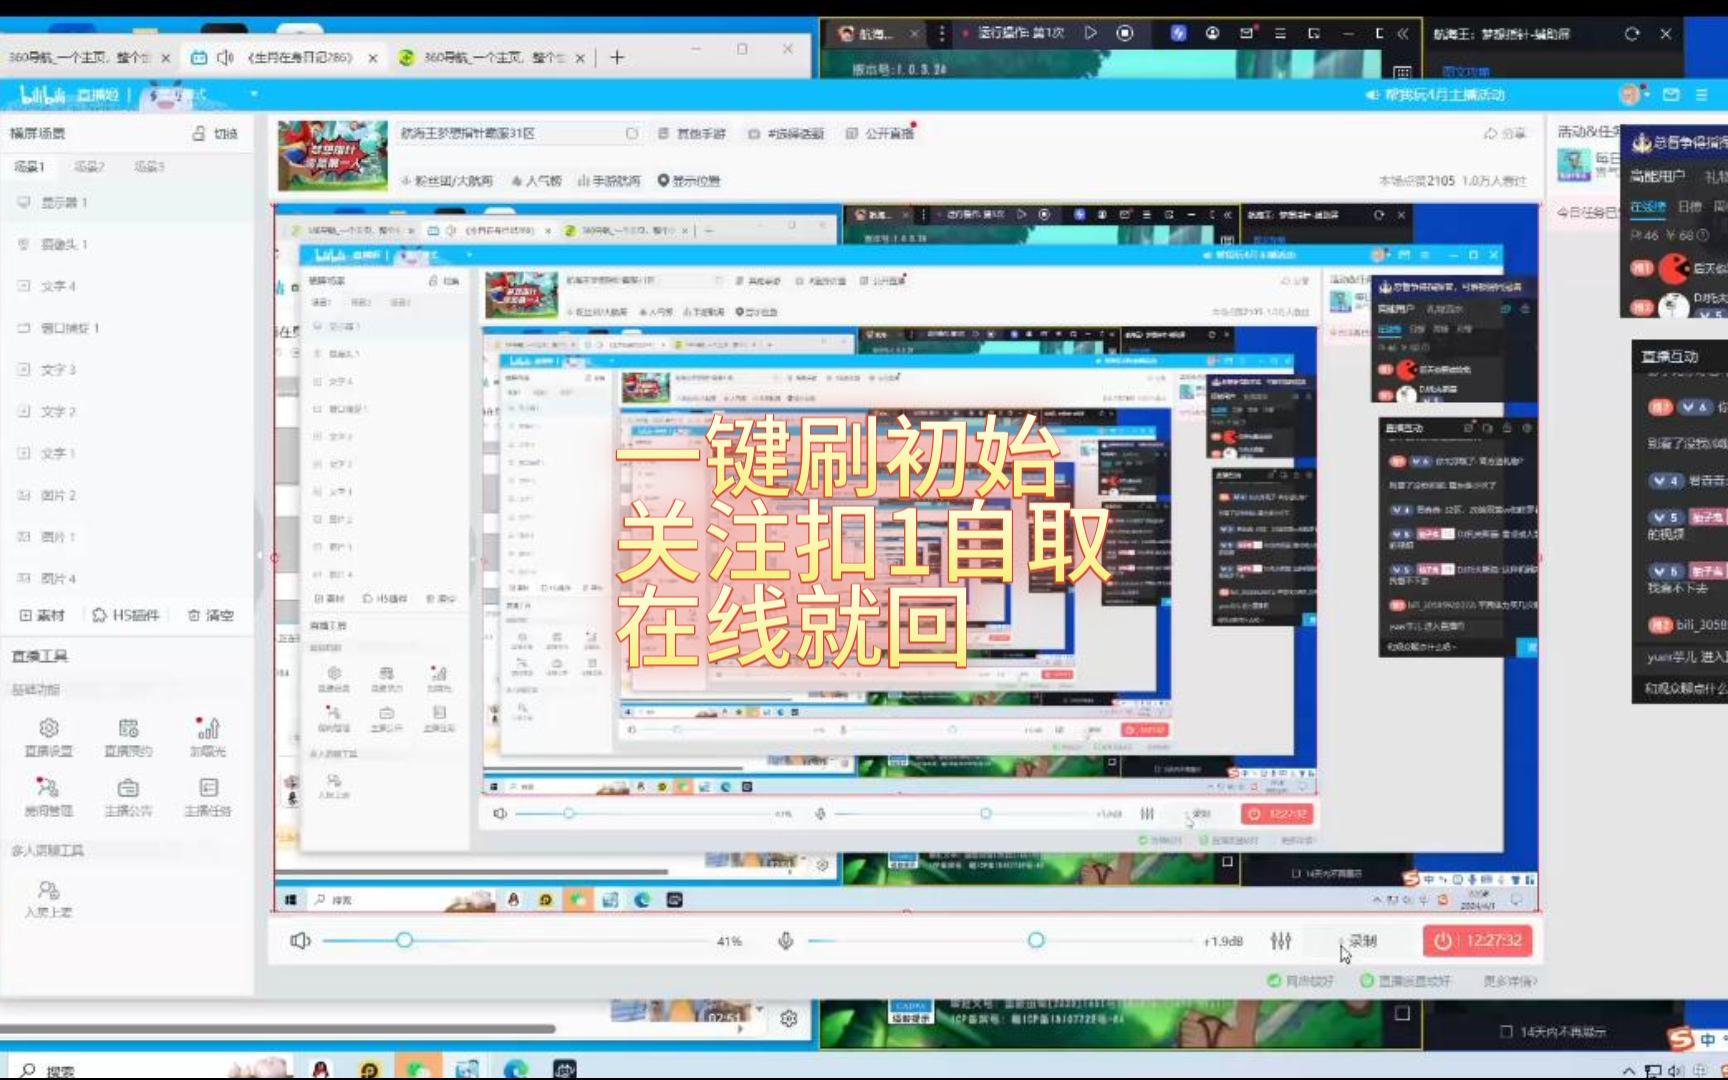Open the 帮我玩4月主播活动 link
Screen dimensions: 1728x1080
click(1436, 94)
